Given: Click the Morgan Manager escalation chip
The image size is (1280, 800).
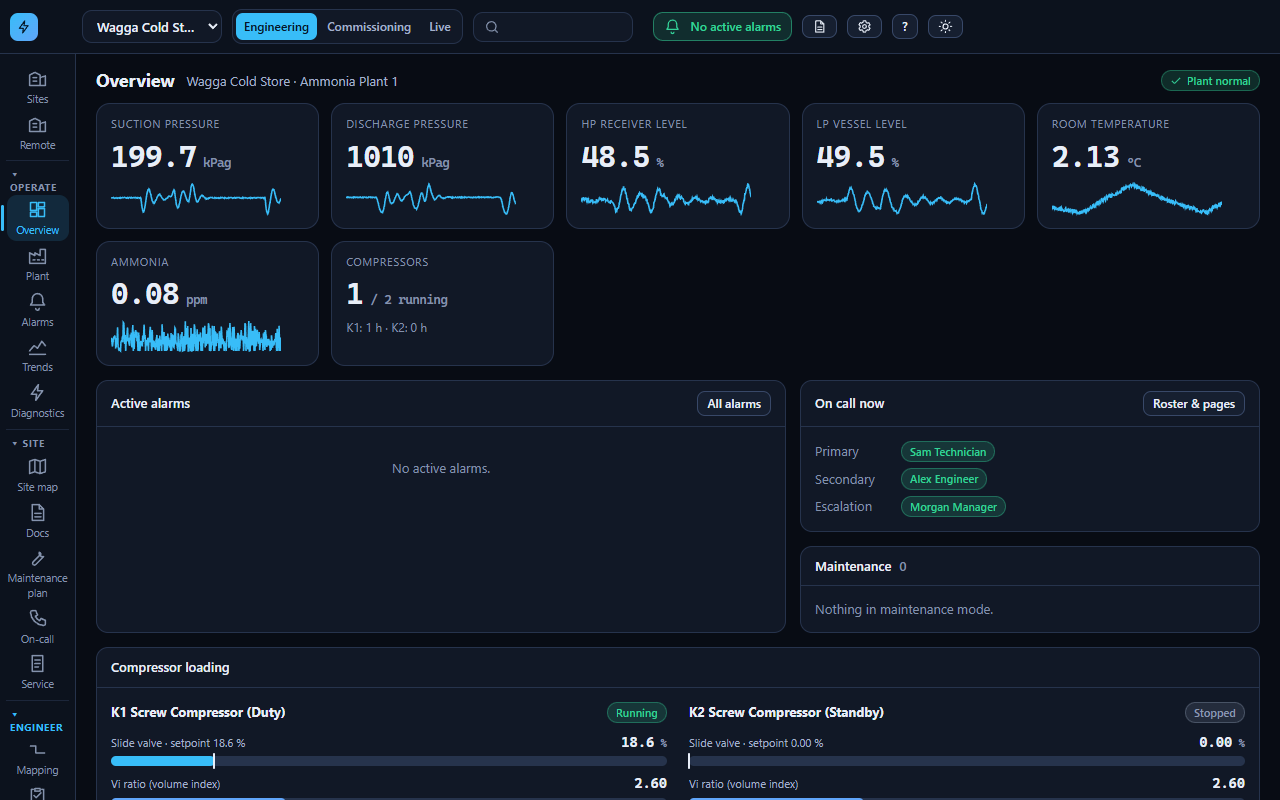Looking at the screenshot, I should tap(953, 507).
